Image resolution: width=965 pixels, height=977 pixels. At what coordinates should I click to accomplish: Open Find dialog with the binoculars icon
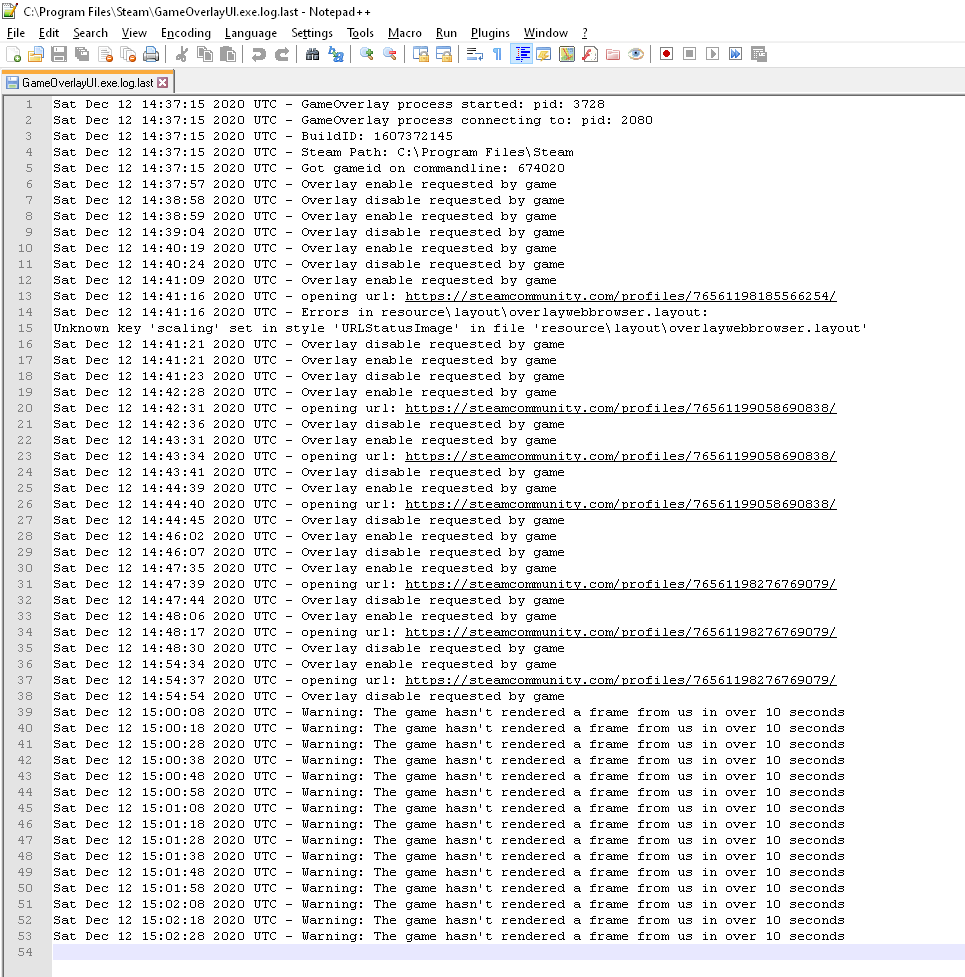pyautogui.click(x=313, y=55)
